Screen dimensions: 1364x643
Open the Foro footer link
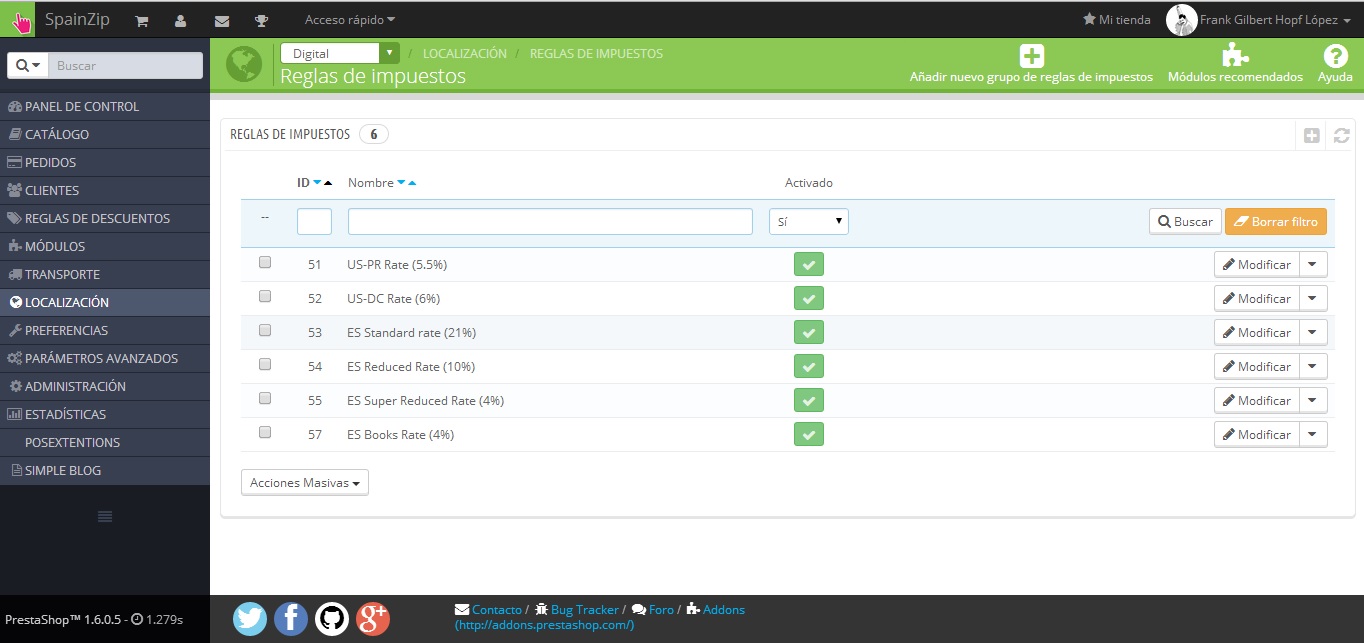point(661,610)
